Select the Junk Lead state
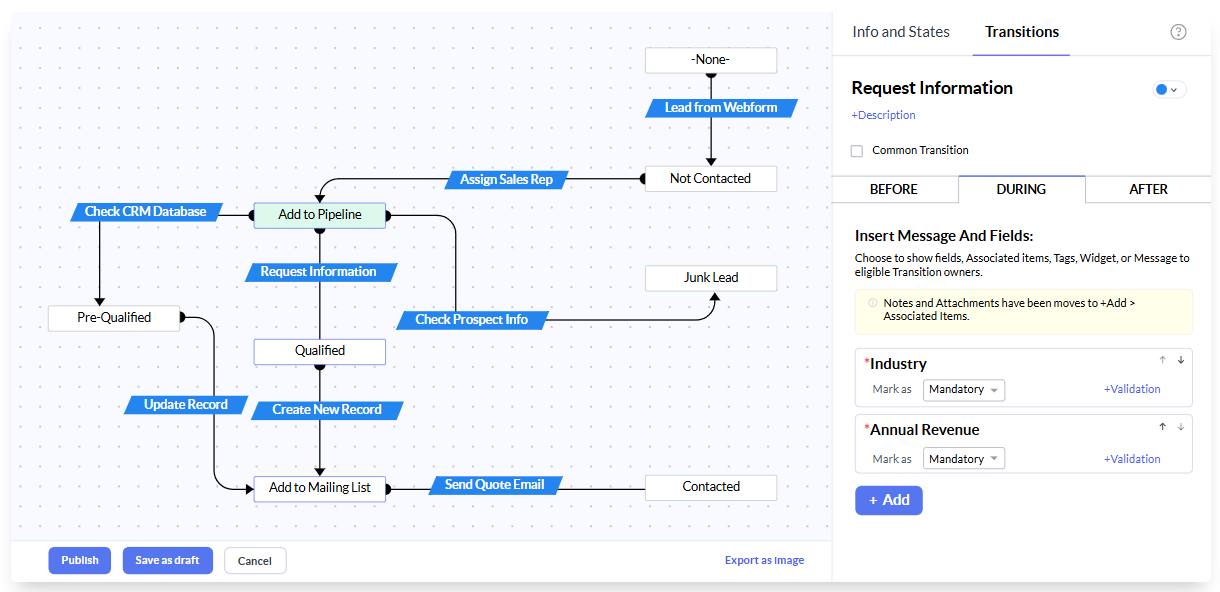The width and height of the screenshot is (1220, 592). tap(711, 278)
